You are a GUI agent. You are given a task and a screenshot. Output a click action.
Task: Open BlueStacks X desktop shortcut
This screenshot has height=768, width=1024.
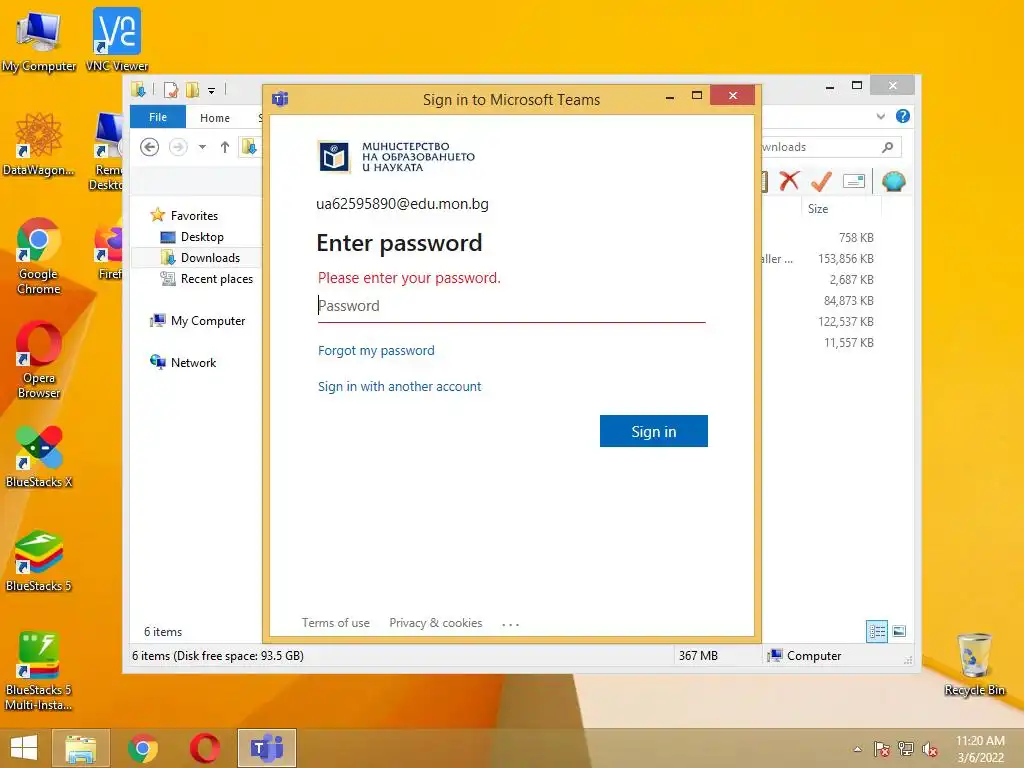[39, 456]
